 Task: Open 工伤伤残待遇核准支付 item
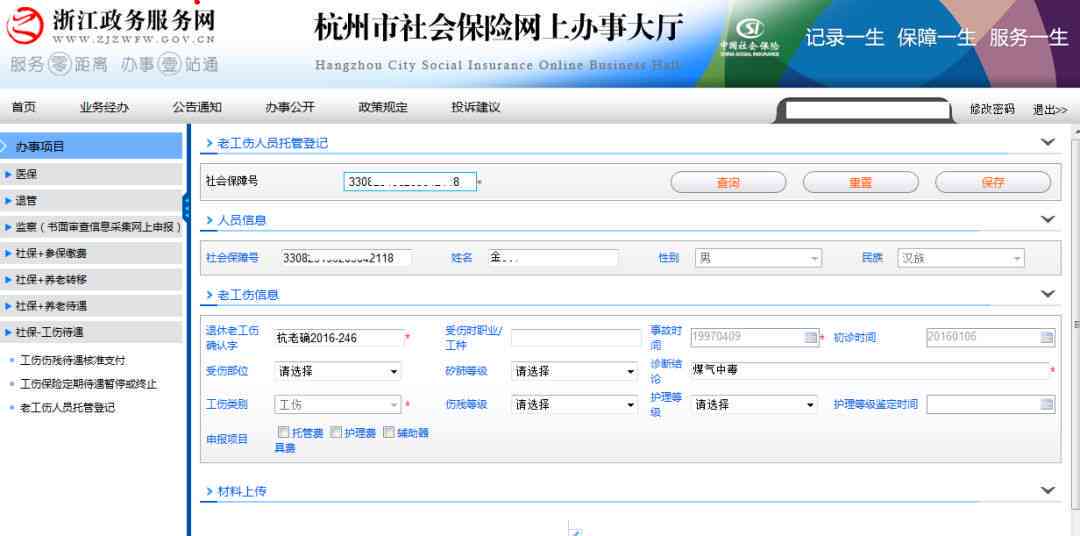point(73,360)
